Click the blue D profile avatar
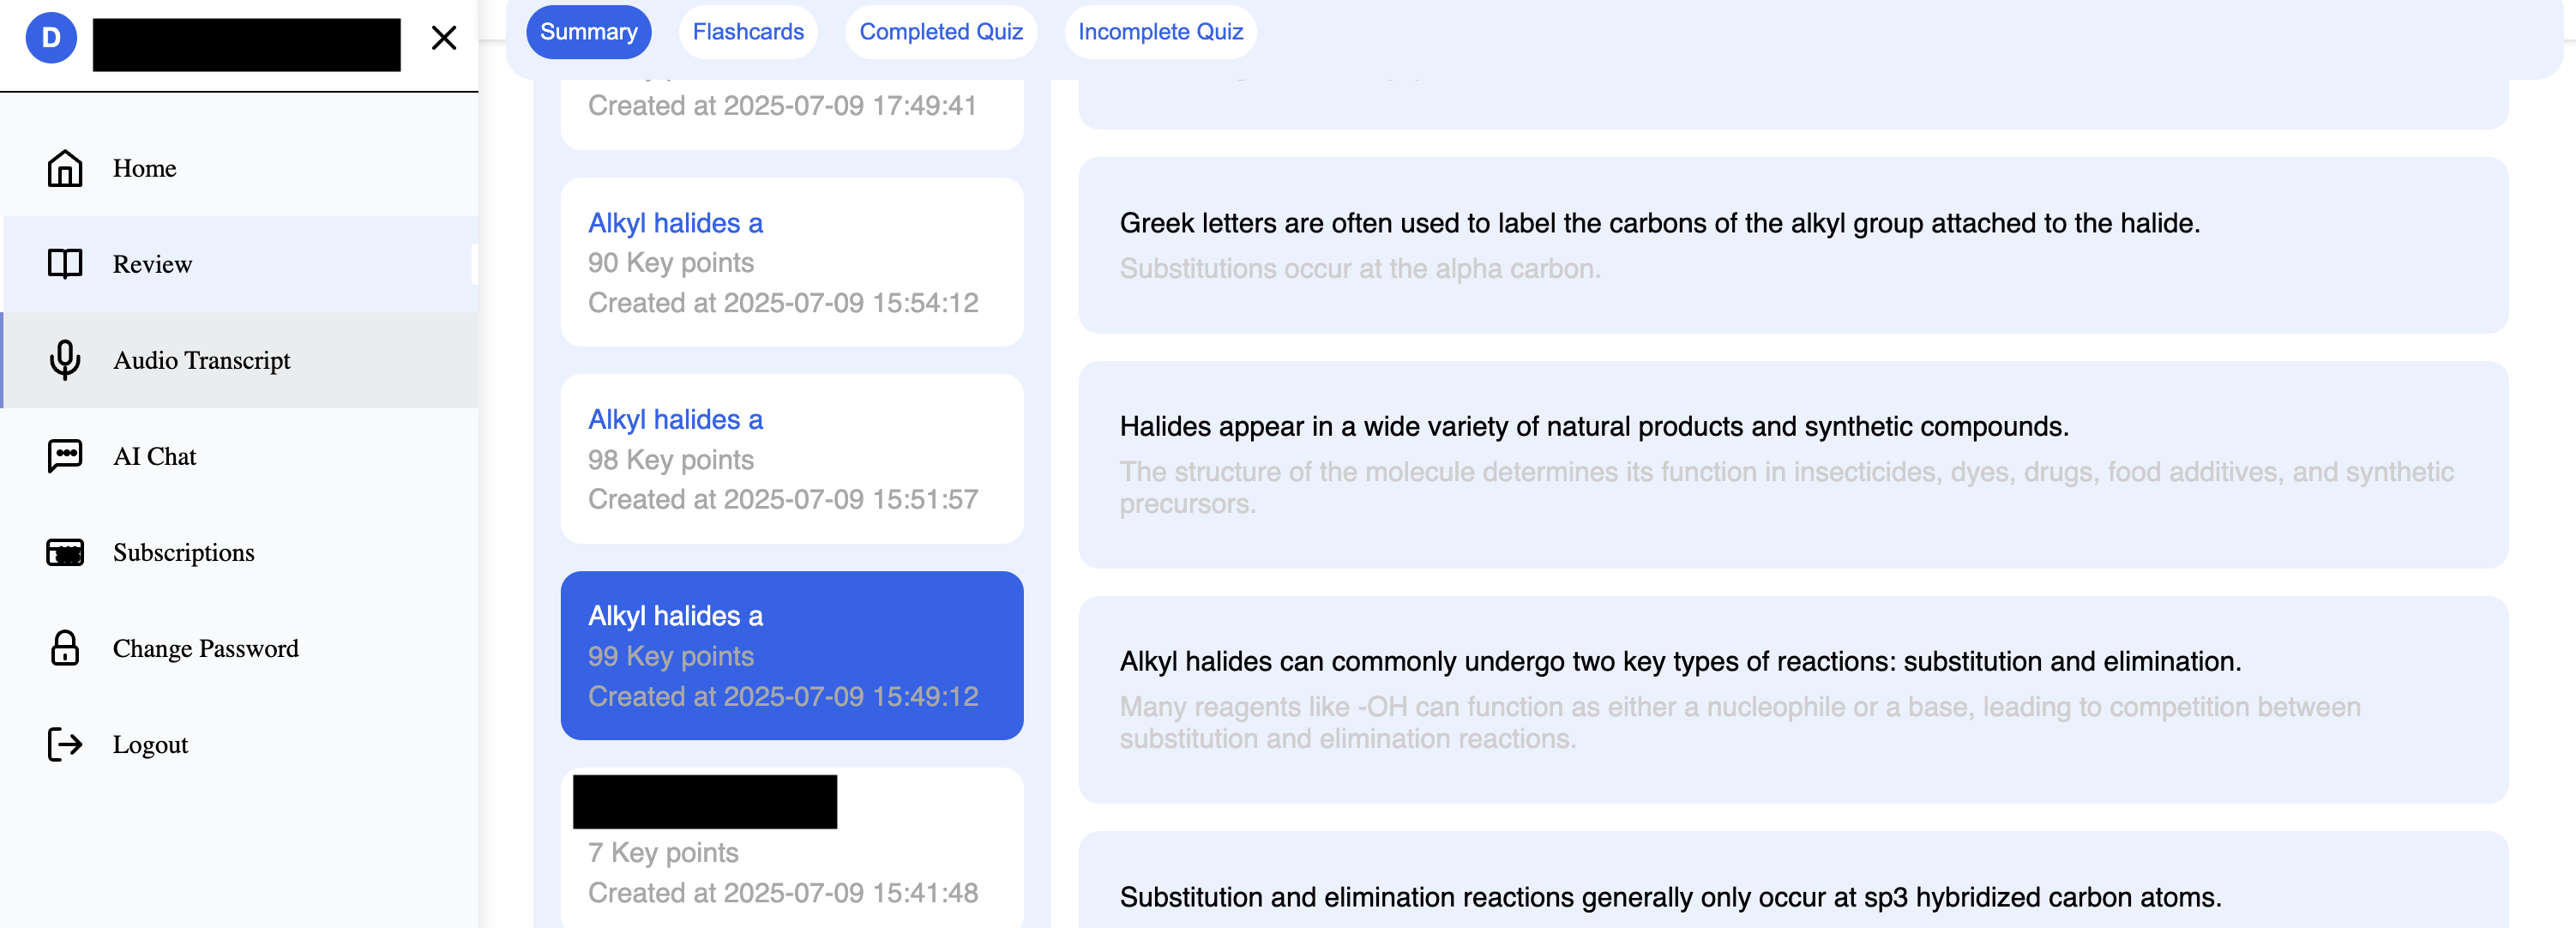 [51, 38]
